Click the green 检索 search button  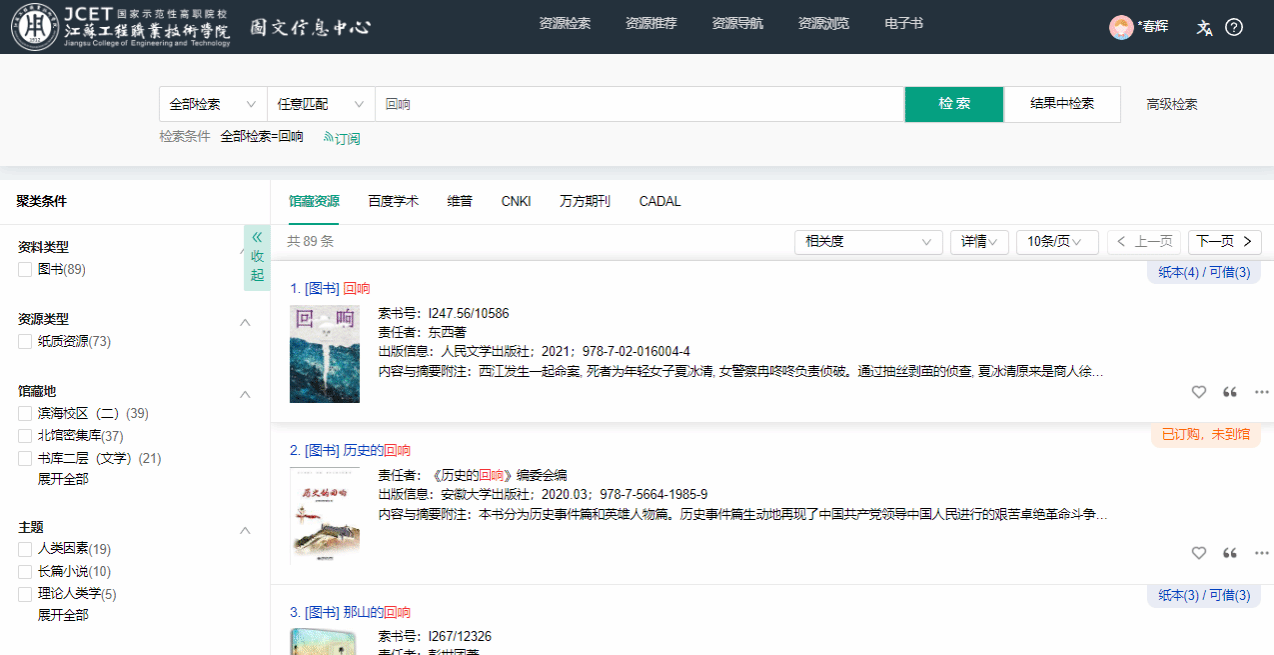pos(954,104)
